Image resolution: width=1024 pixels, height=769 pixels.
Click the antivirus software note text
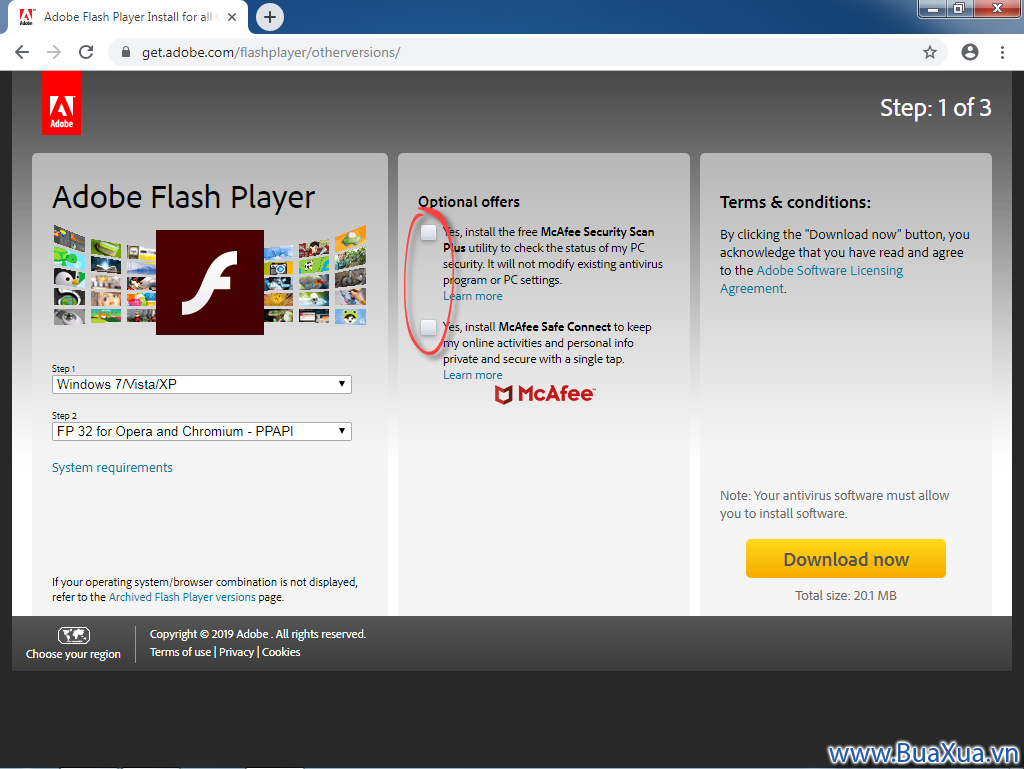(x=835, y=505)
